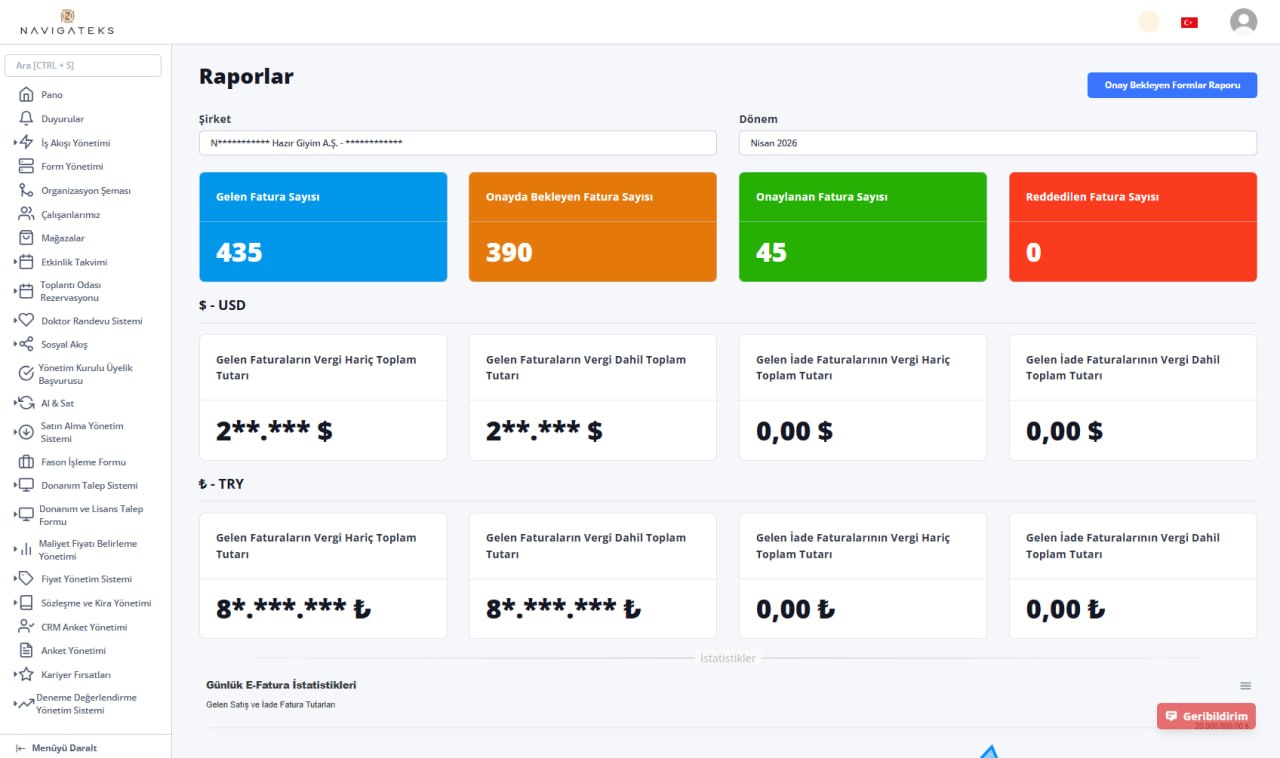Image resolution: width=1280 pixels, height=758 pixels.
Task: Focus the Ara search field
Action: [x=83, y=65]
